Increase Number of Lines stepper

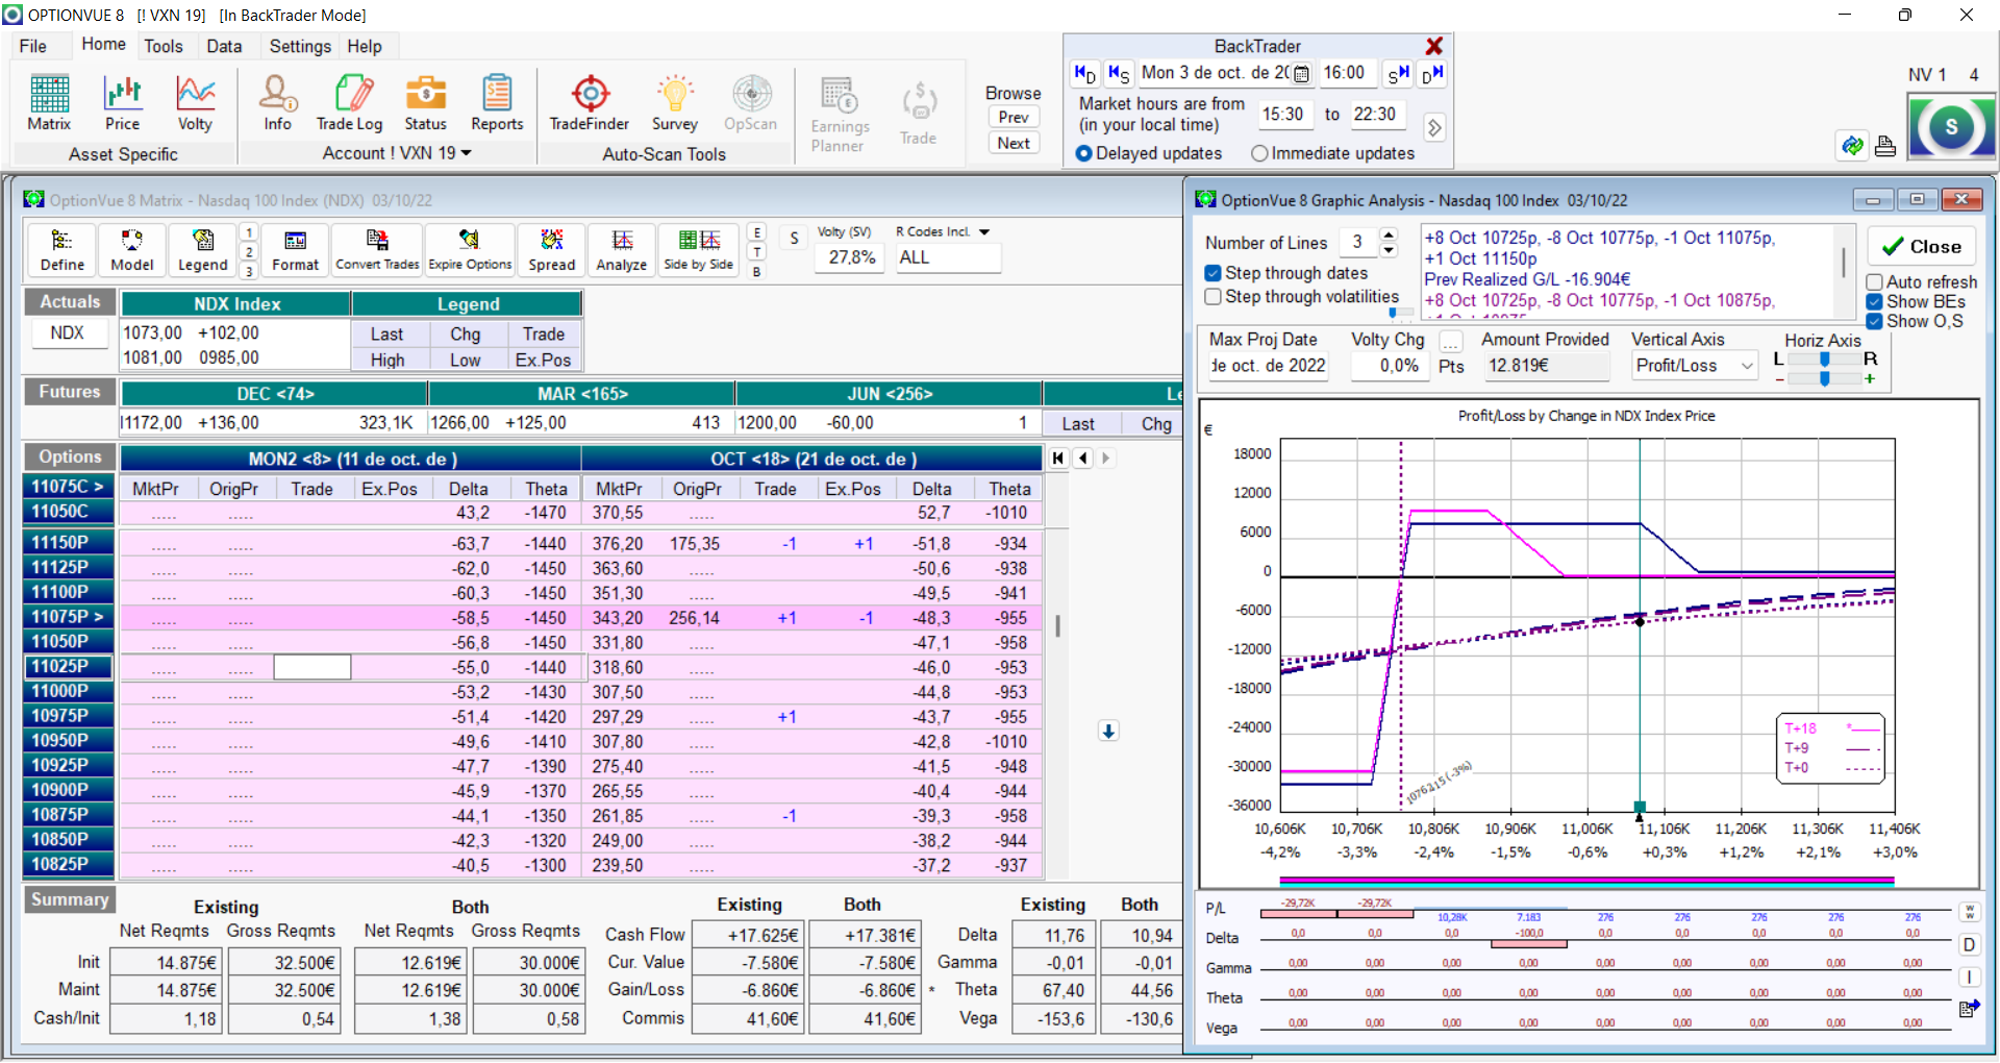tap(1388, 234)
